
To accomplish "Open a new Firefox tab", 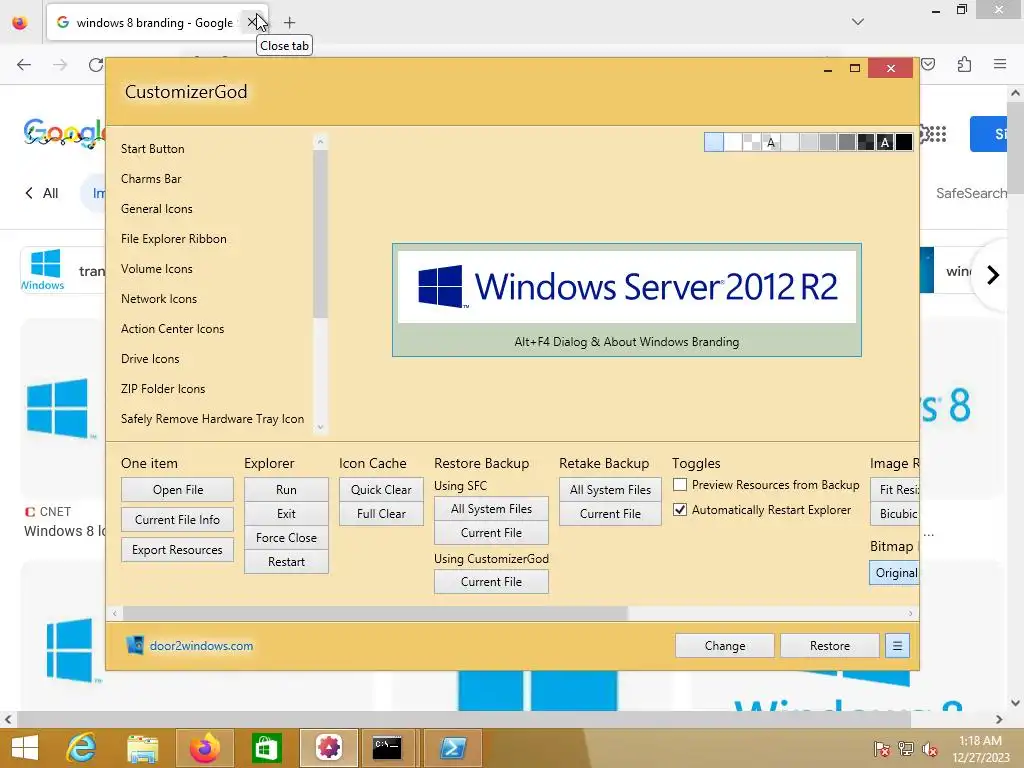I will [x=289, y=23].
